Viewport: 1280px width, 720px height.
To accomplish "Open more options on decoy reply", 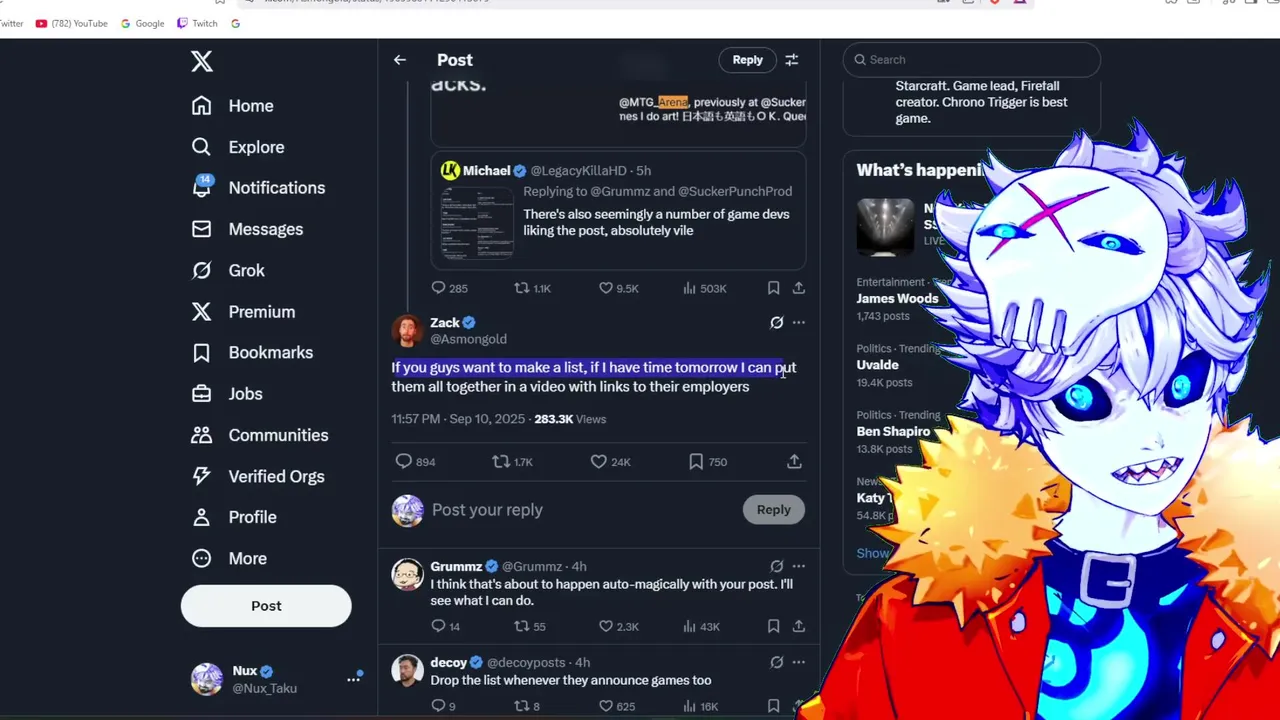I will [x=799, y=662].
